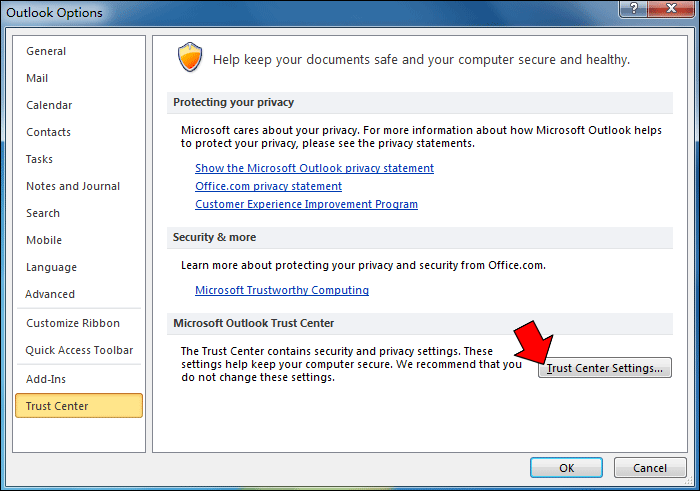Follow the Office.com privacy statement link
This screenshot has width=700, height=491.
point(268,186)
